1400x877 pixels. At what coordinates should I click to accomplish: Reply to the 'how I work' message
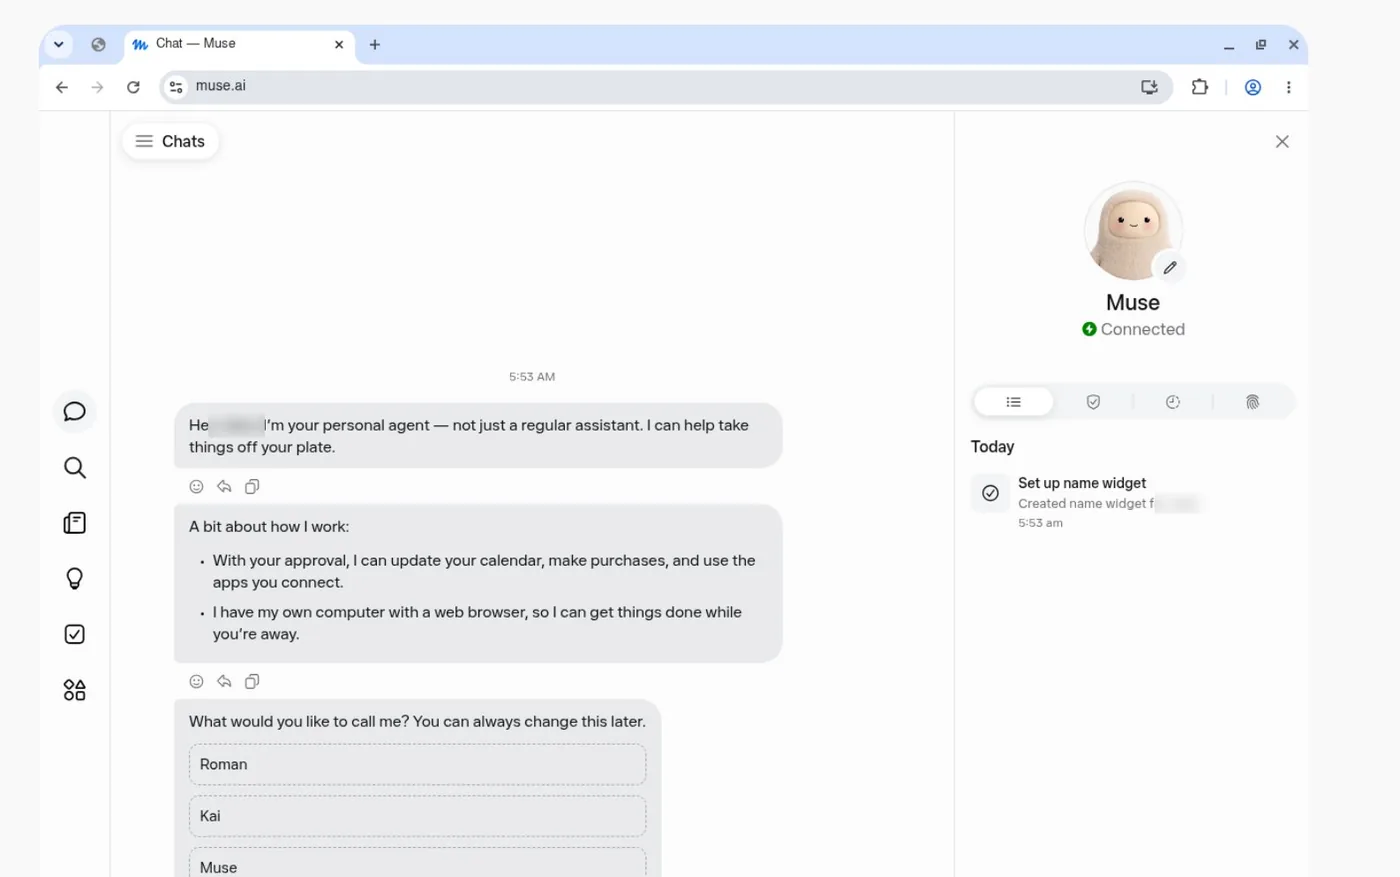click(224, 682)
